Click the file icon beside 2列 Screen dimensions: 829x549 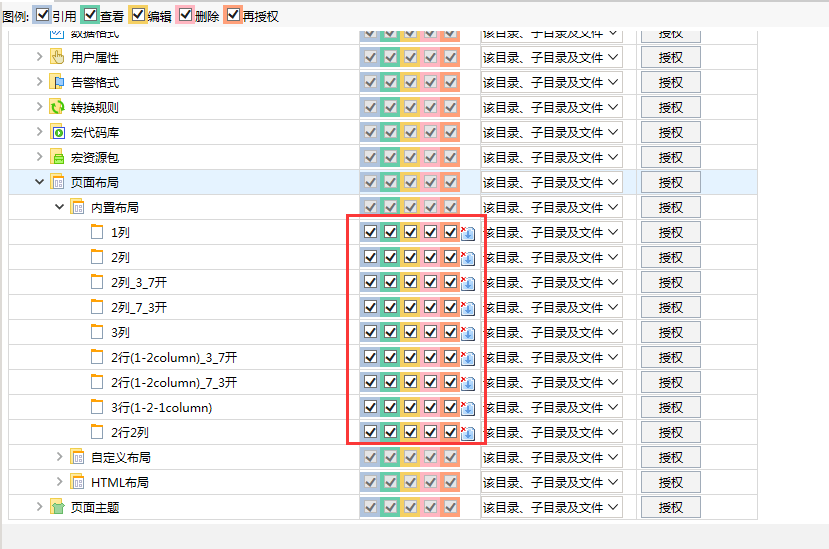click(x=97, y=257)
